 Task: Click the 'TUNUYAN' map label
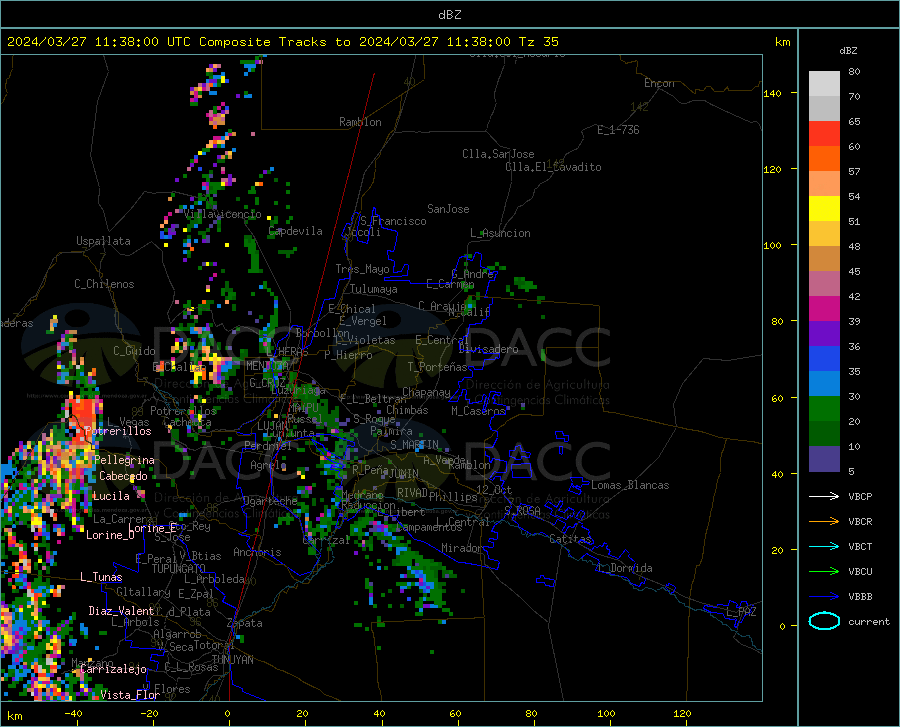[232, 660]
